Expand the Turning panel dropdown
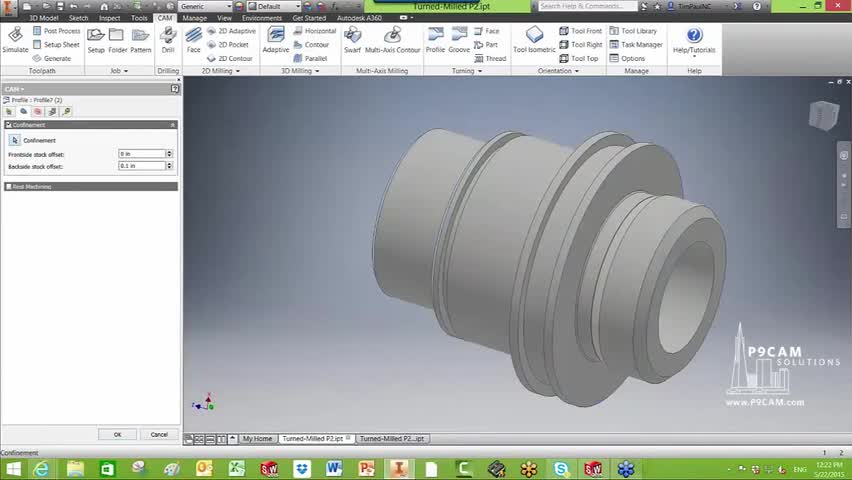Viewport: 852px width, 480px height. pos(467,71)
